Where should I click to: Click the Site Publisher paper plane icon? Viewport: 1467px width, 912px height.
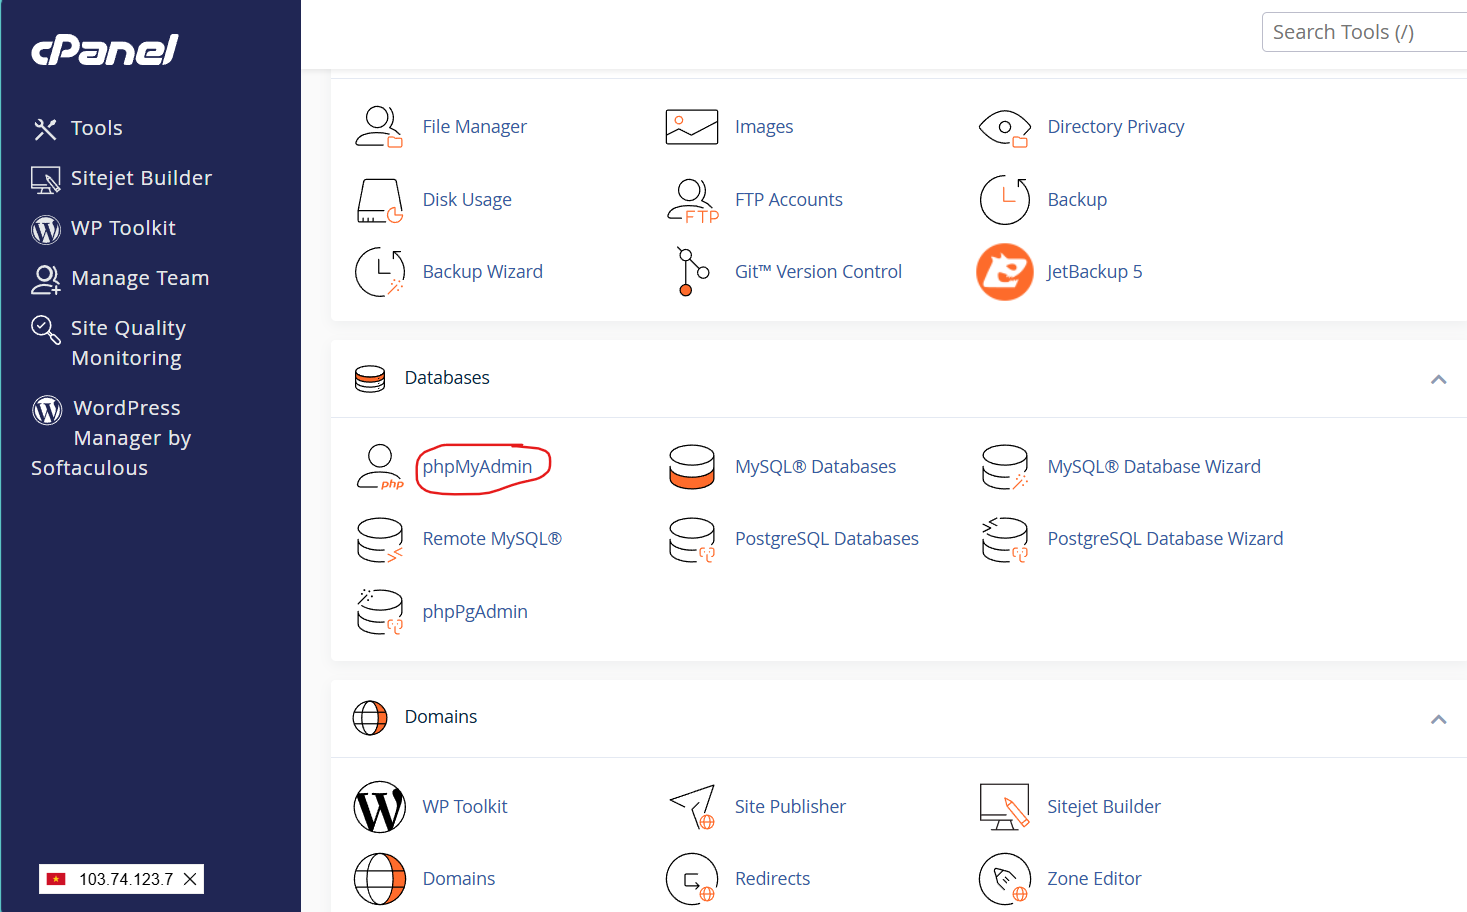[692, 807]
